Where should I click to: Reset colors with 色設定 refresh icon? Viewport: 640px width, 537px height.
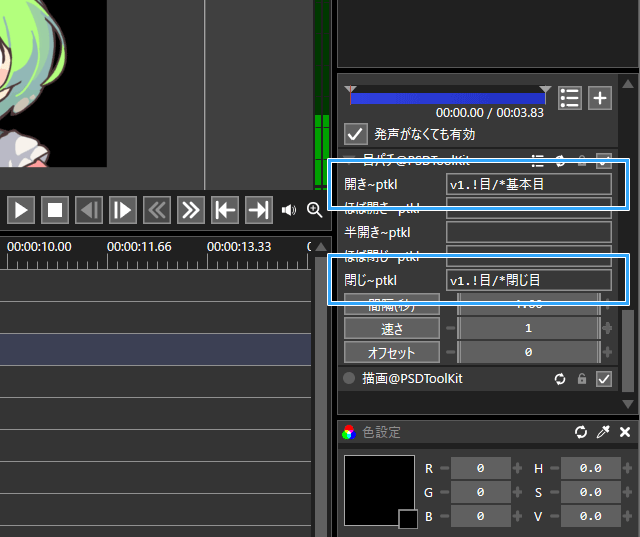tap(581, 432)
